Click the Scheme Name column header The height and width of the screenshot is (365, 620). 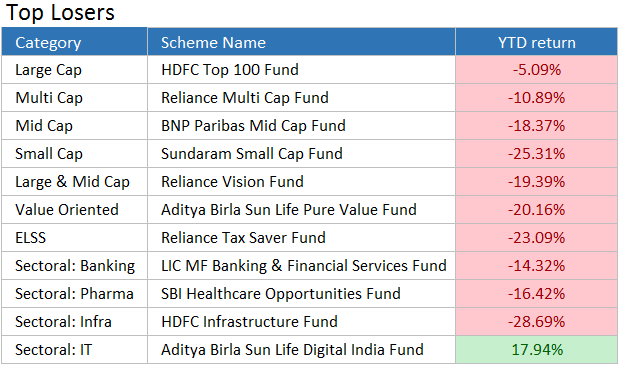[301, 42]
